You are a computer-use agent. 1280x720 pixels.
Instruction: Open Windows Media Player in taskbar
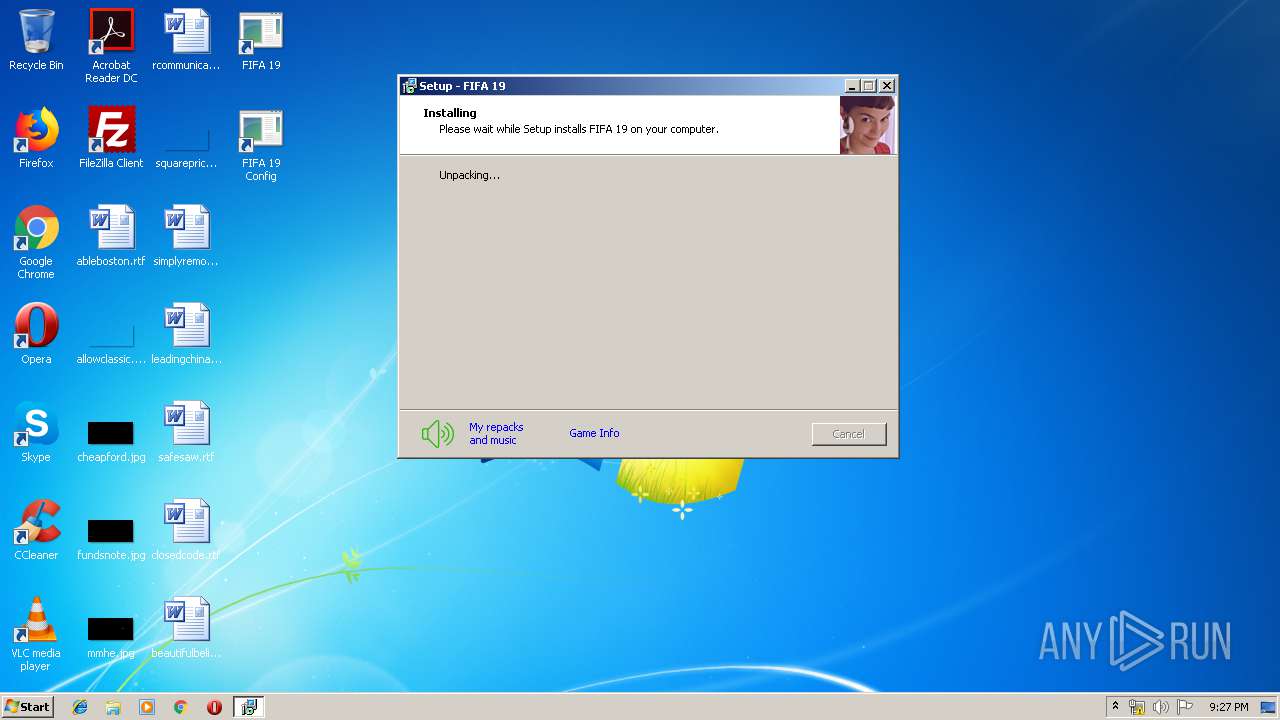[147, 707]
